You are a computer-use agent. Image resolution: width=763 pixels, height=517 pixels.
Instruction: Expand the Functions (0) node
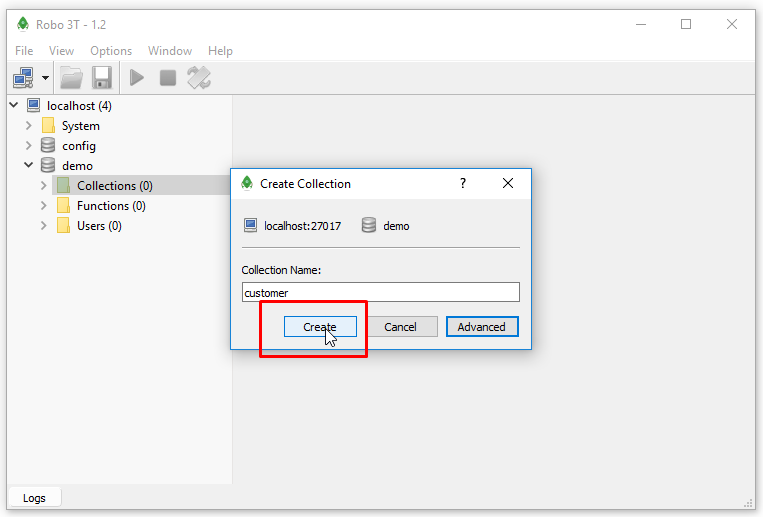[44, 205]
